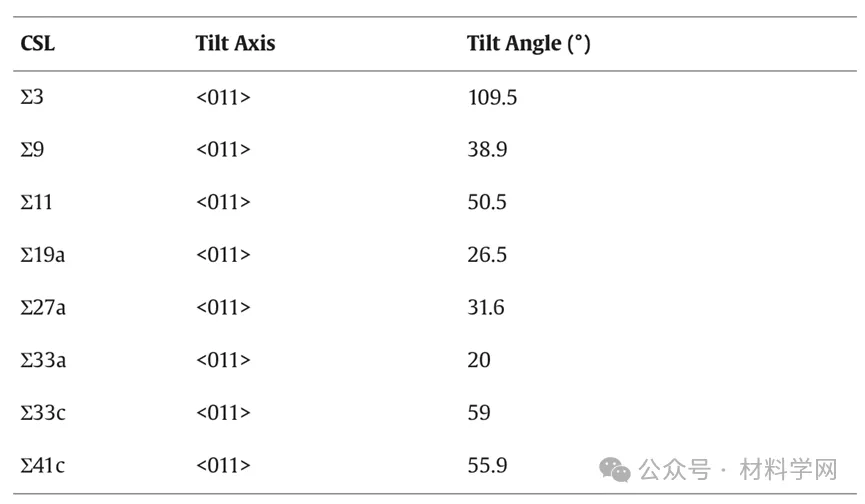This screenshot has width=865, height=504.
Task: Click the 公众号 · 材料学网 watermark text
Action: [x=738, y=470]
